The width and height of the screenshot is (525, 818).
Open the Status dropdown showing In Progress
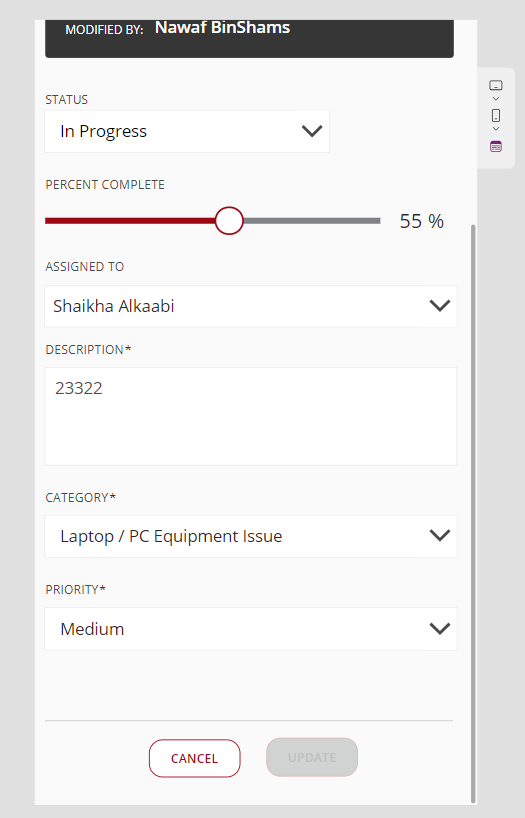pos(187,131)
